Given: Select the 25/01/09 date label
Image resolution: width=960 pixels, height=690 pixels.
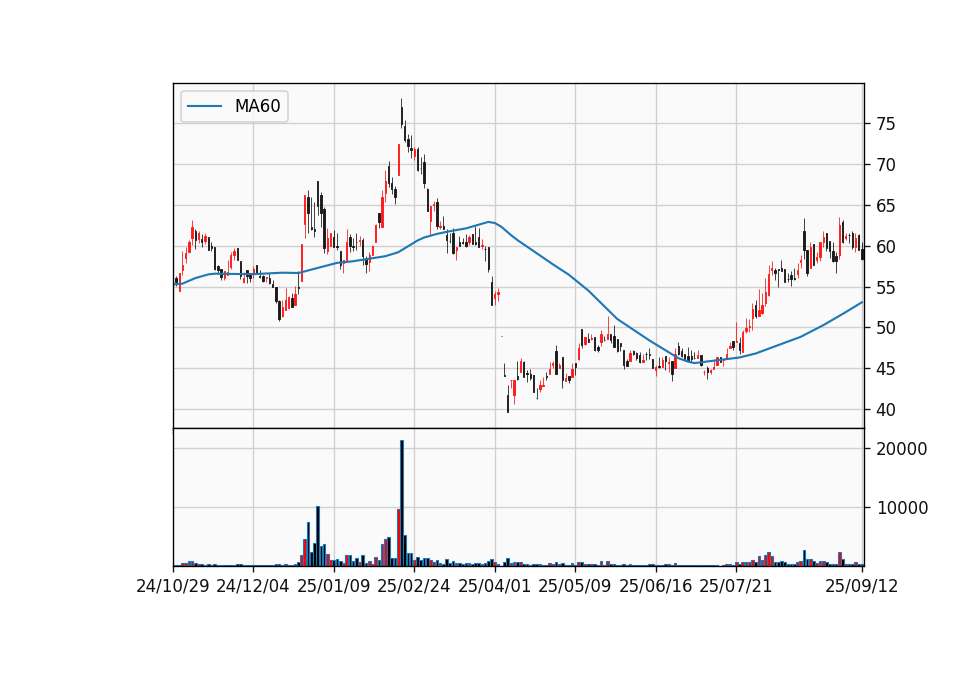Looking at the screenshot, I should [334, 586].
